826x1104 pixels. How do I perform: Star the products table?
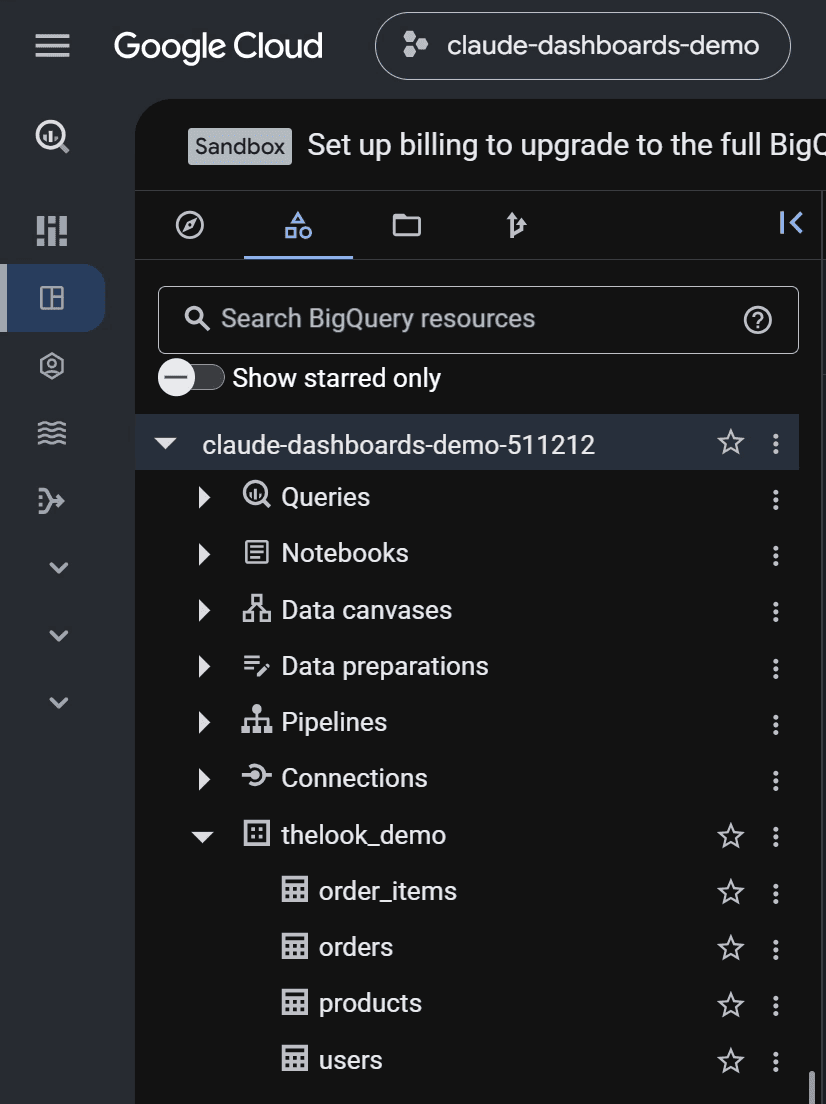(730, 1005)
